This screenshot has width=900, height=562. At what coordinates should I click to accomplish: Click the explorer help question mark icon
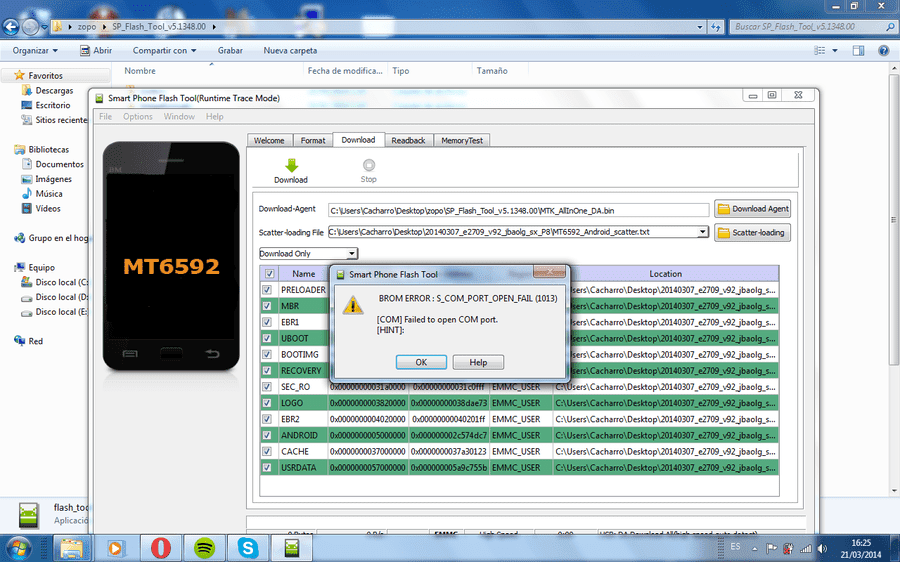pos(883,51)
